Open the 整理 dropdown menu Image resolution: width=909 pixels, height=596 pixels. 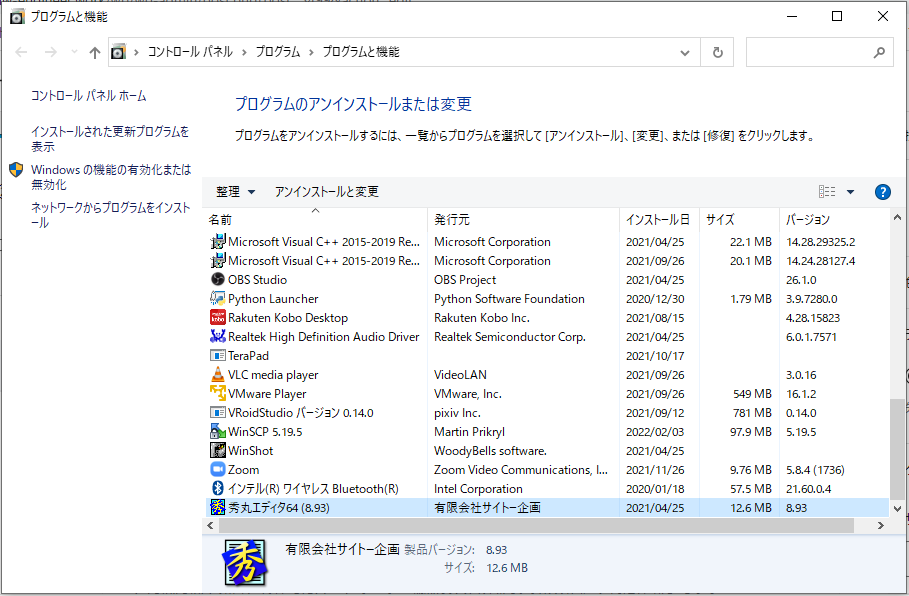point(235,192)
